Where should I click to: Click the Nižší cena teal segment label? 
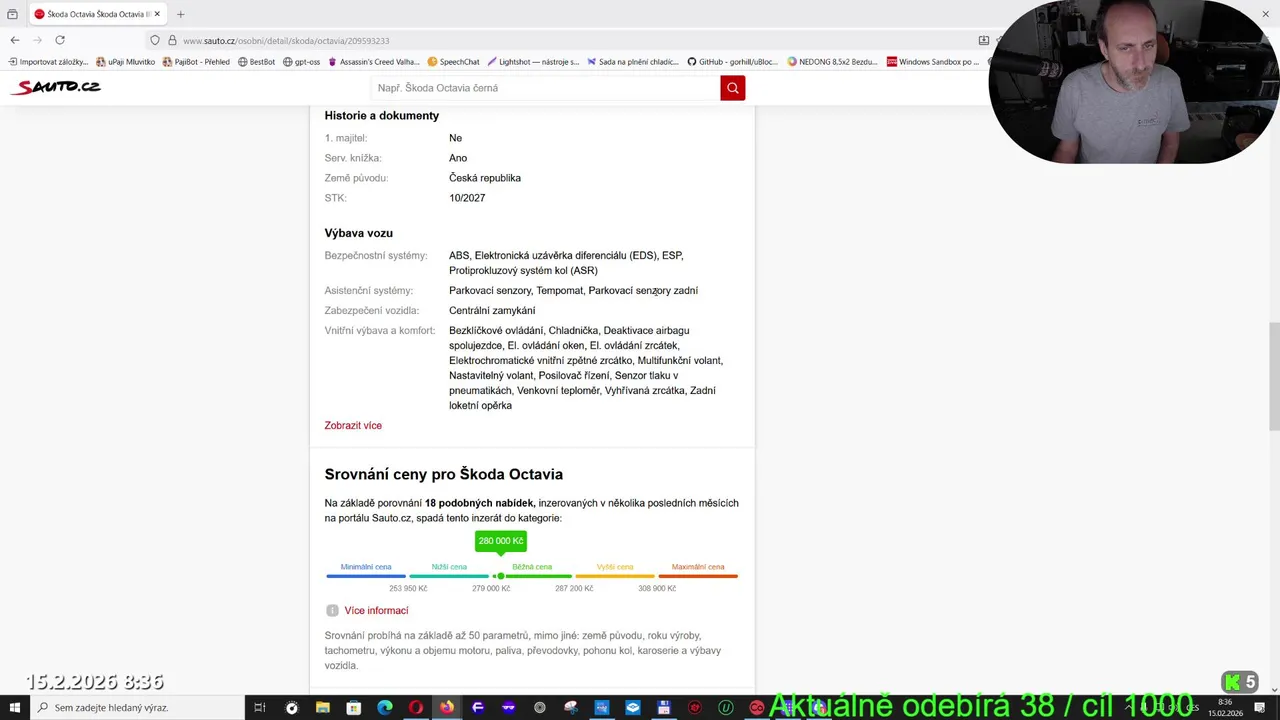click(449, 567)
